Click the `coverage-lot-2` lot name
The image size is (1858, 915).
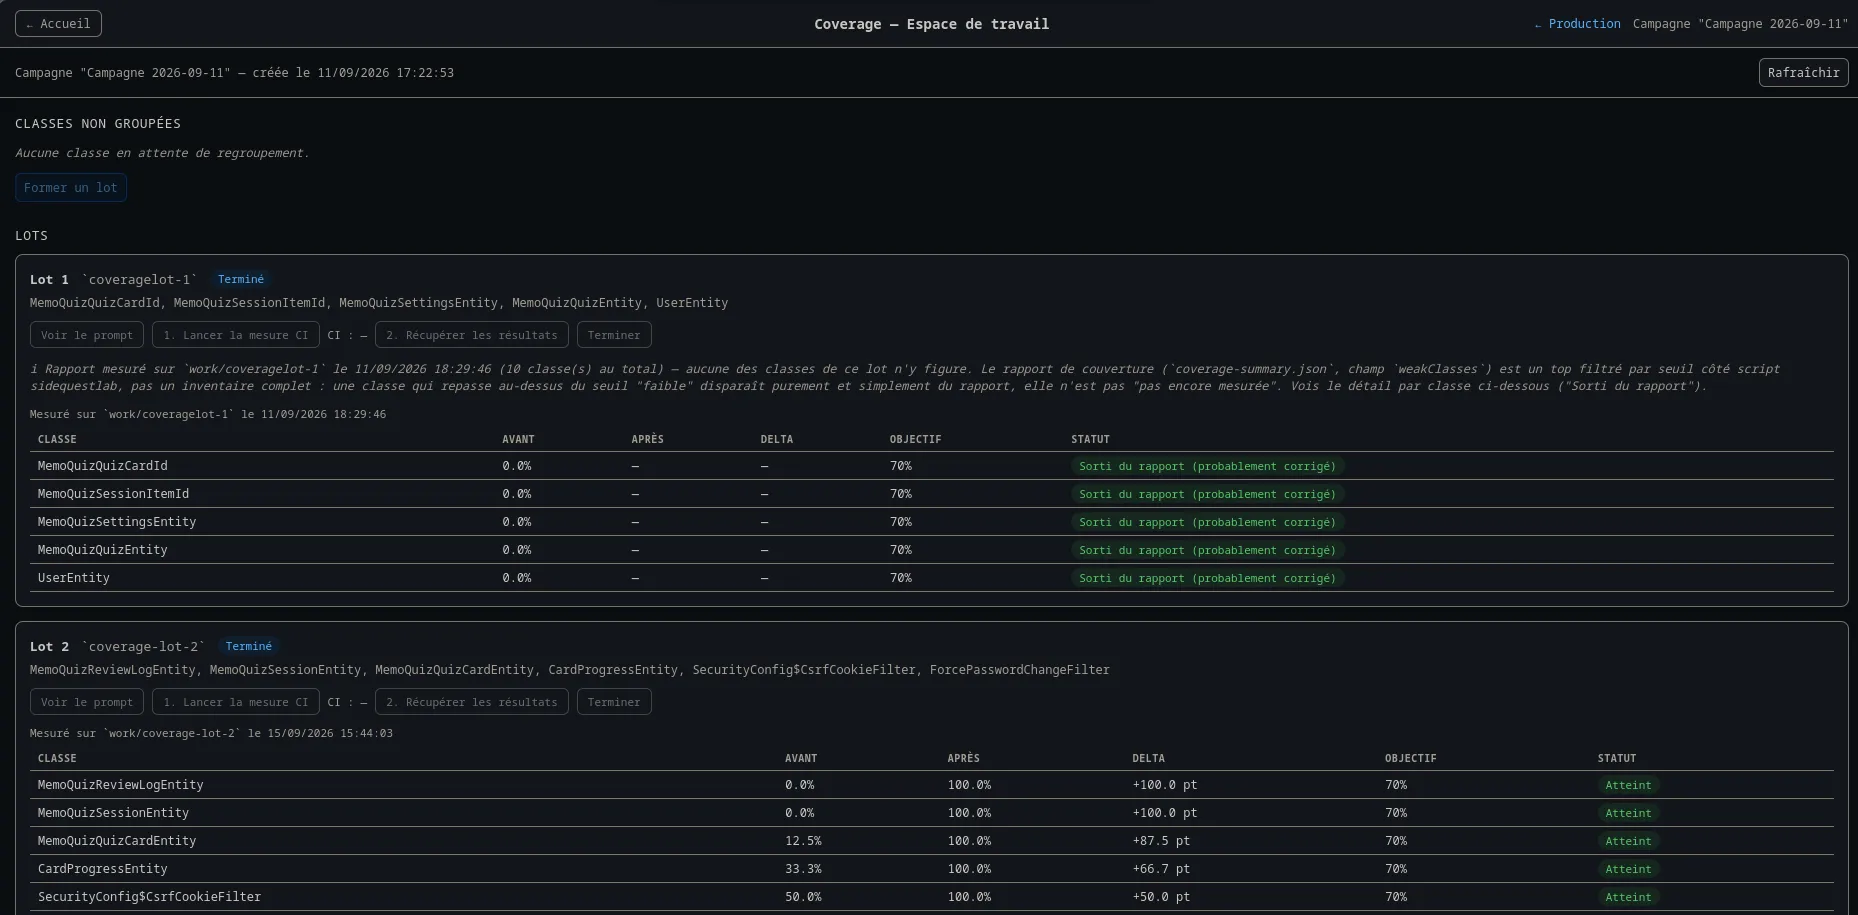[143, 647]
